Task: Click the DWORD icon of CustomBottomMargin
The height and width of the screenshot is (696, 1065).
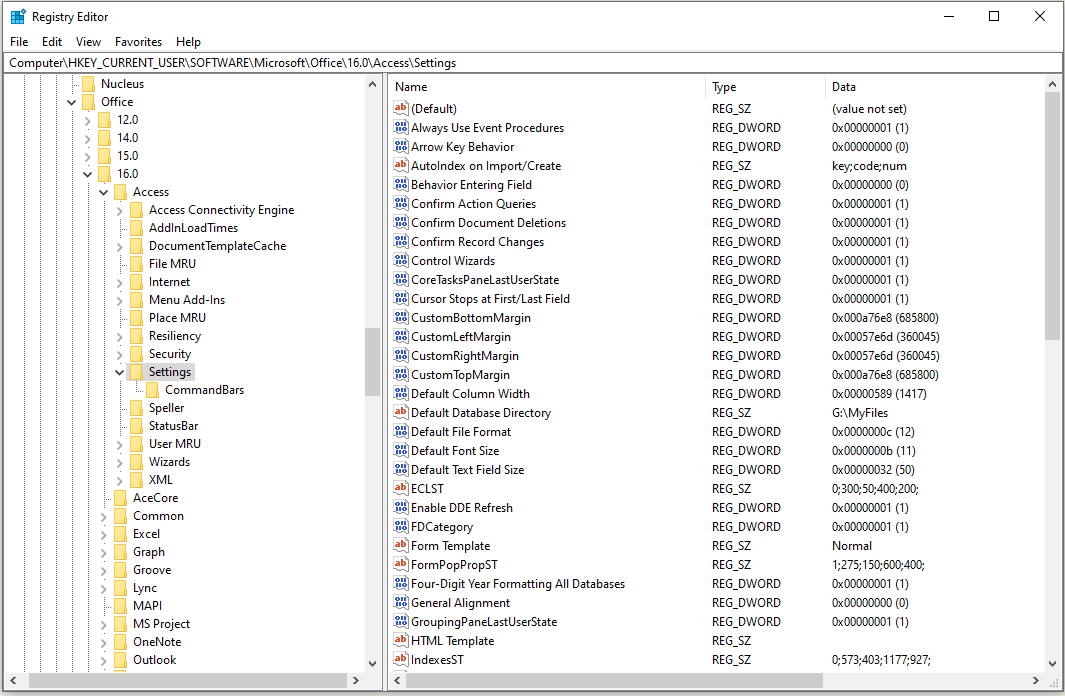Action: [401, 317]
